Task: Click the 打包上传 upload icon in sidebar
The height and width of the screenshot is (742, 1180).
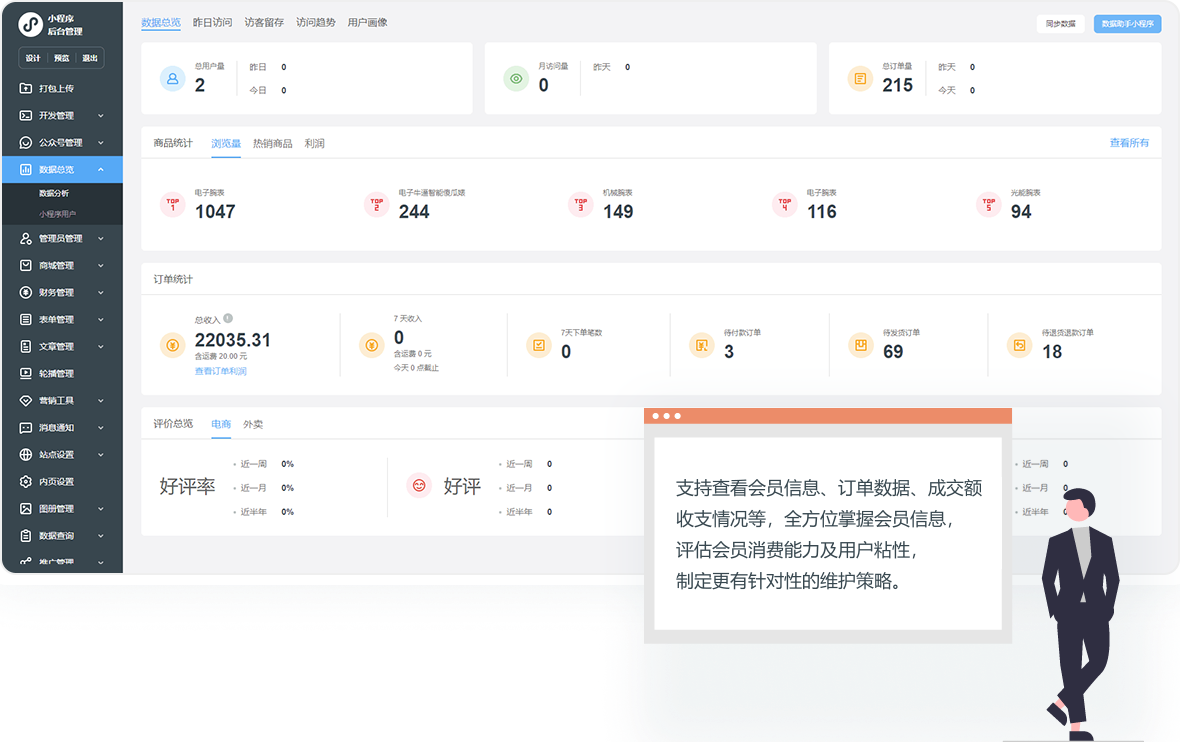Action: [27, 89]
